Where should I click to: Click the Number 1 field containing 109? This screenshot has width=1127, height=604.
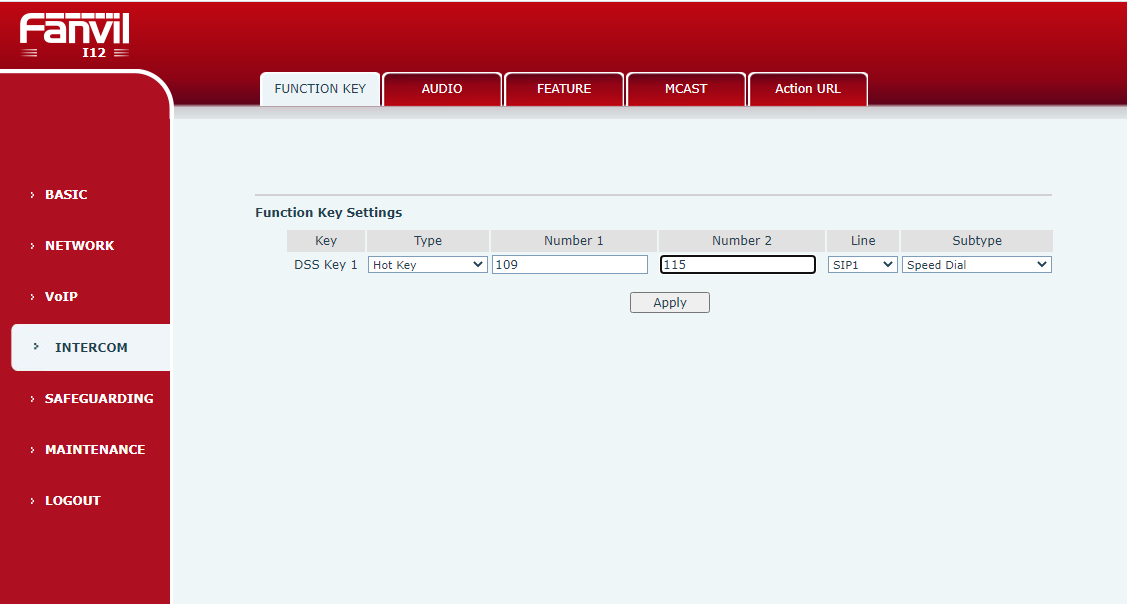tap(570, 265)
